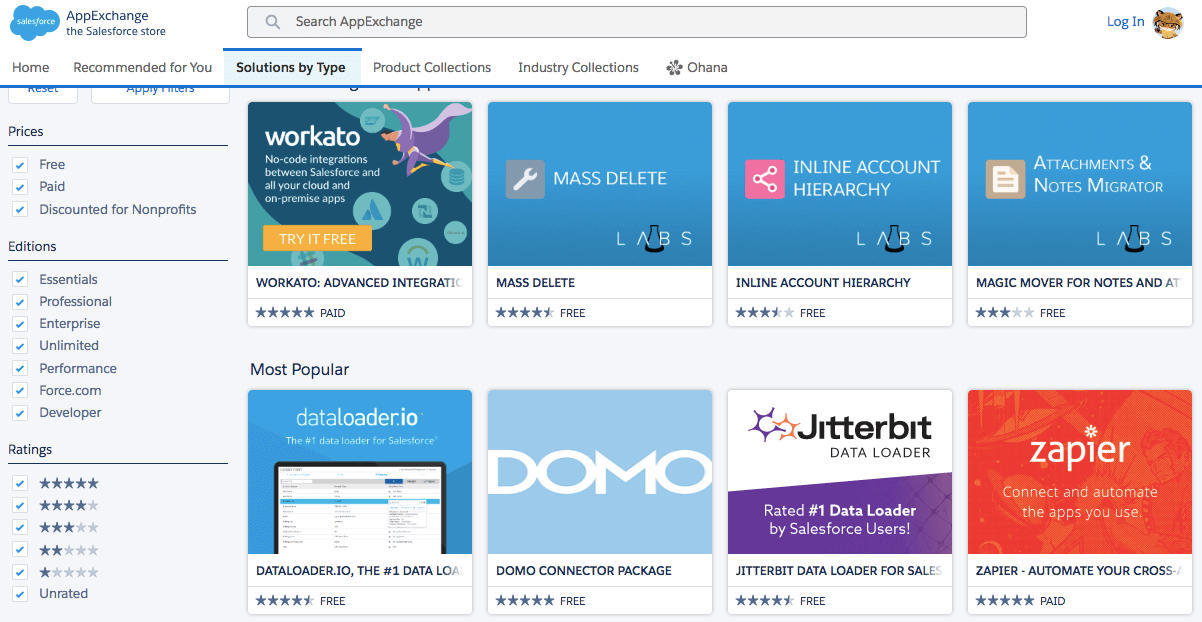1202x622 pixels.
Task: Click the star rating under Zapier card
Action: [x=1005, y=601]
